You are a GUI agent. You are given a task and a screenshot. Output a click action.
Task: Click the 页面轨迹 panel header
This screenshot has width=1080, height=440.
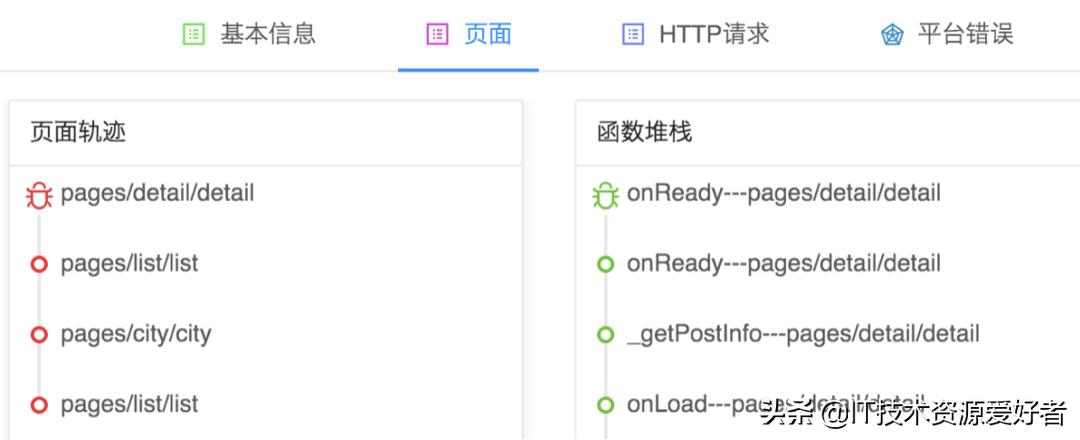point(78,132)
